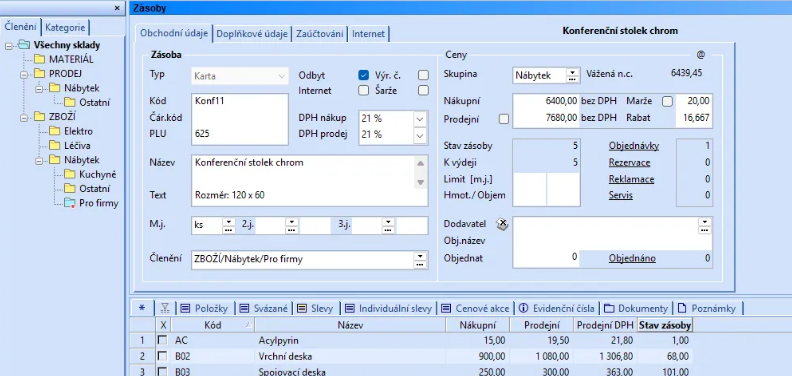This screenshot has width=792, height=376.
Task: Click the Všechny sklady root folder icon
Action: 24,45
